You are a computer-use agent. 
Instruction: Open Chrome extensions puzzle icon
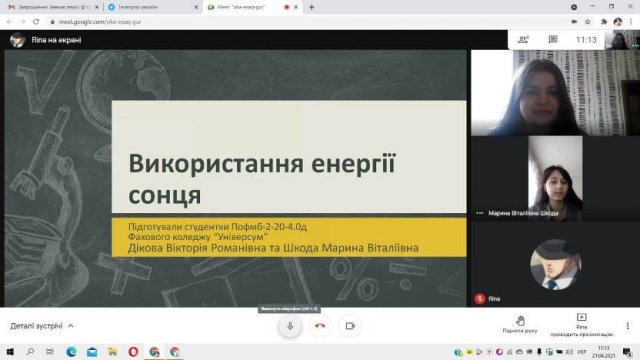coord(604,22)
